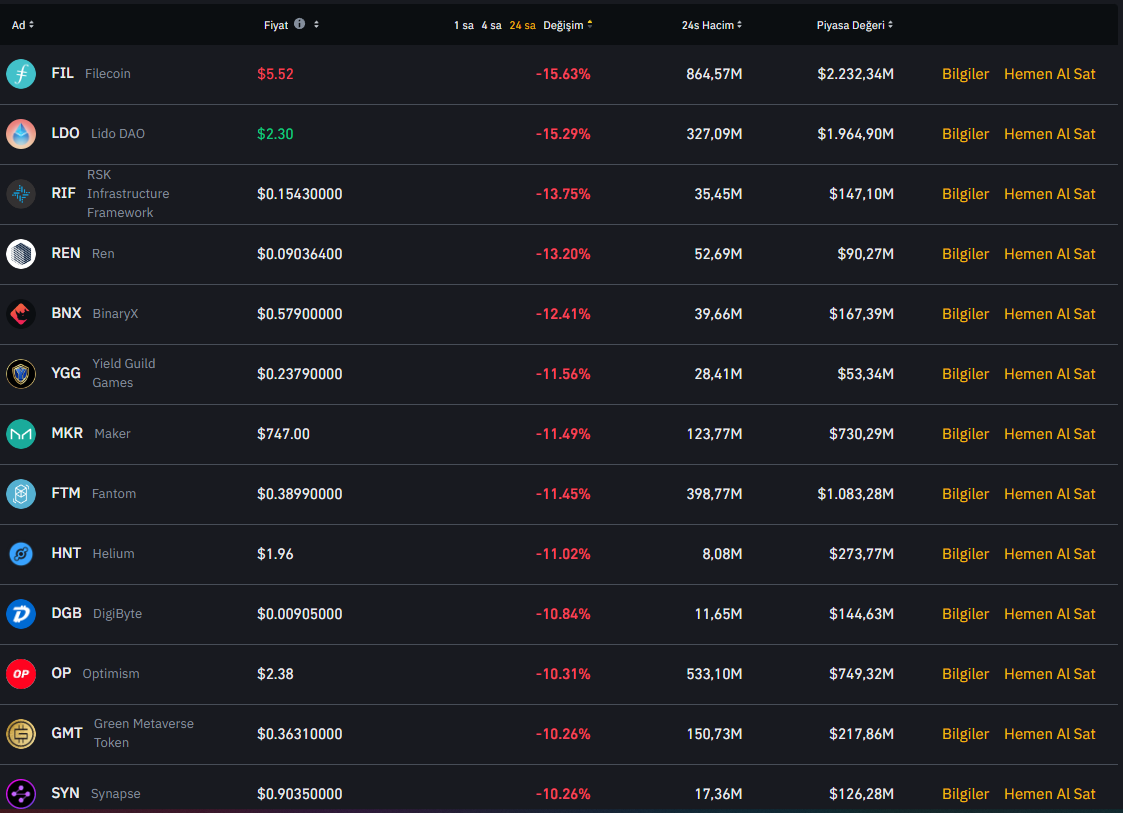
Task: Open Bilgiler for Filecoin
Action: coord(965,74)
